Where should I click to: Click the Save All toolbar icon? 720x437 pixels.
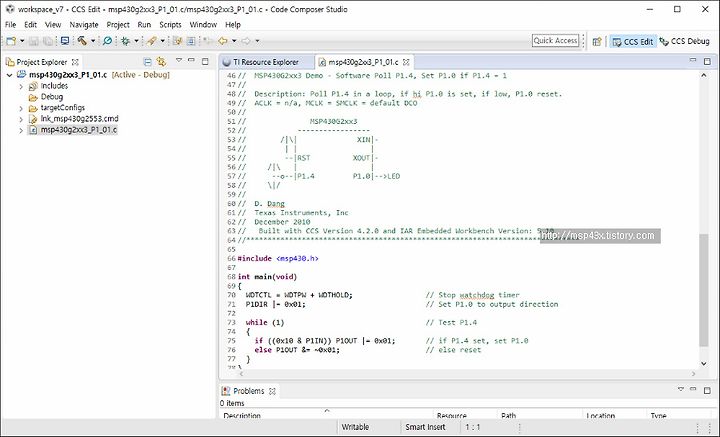point(48,41)
